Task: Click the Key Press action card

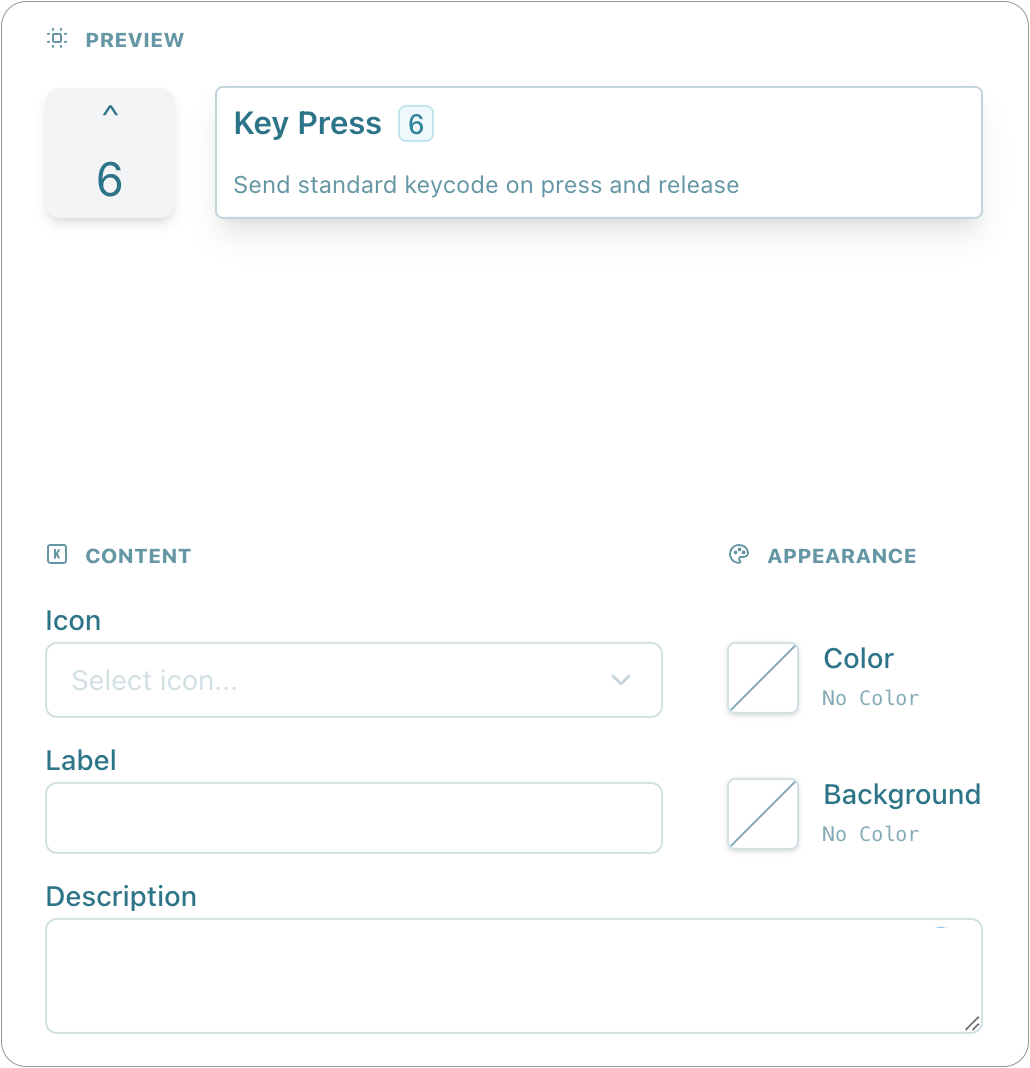Action: (598, 151)
